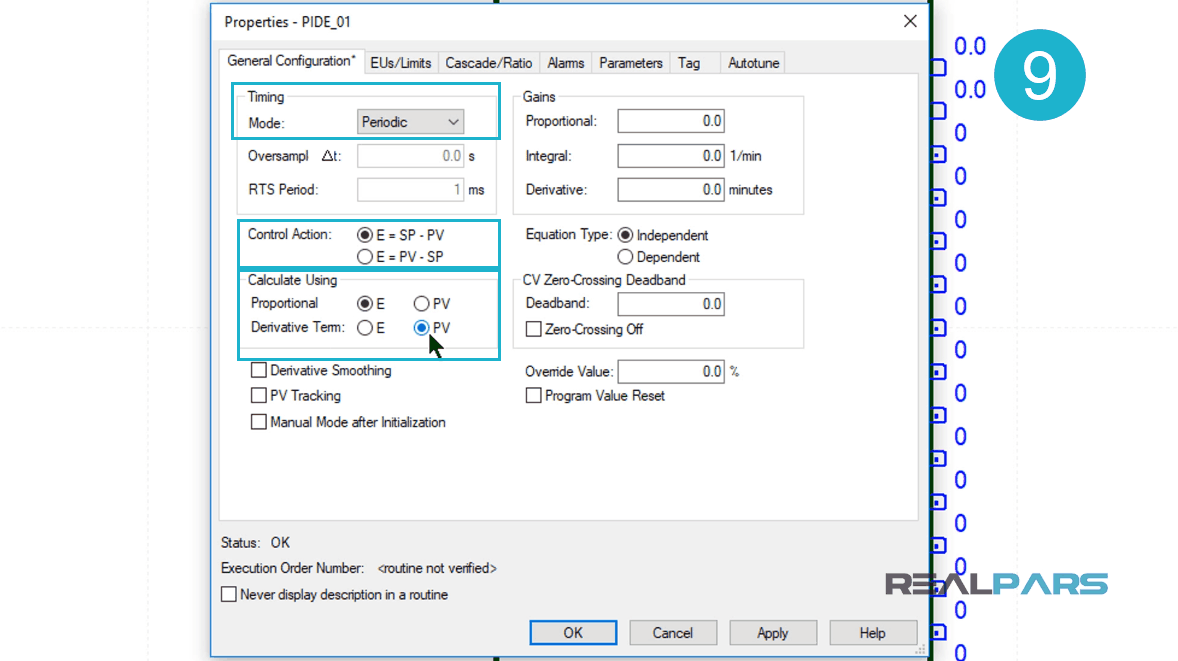The width and height of the screenshot is (1178, 661).
Task: Click the RTS Period field
Action: point(410,189)
